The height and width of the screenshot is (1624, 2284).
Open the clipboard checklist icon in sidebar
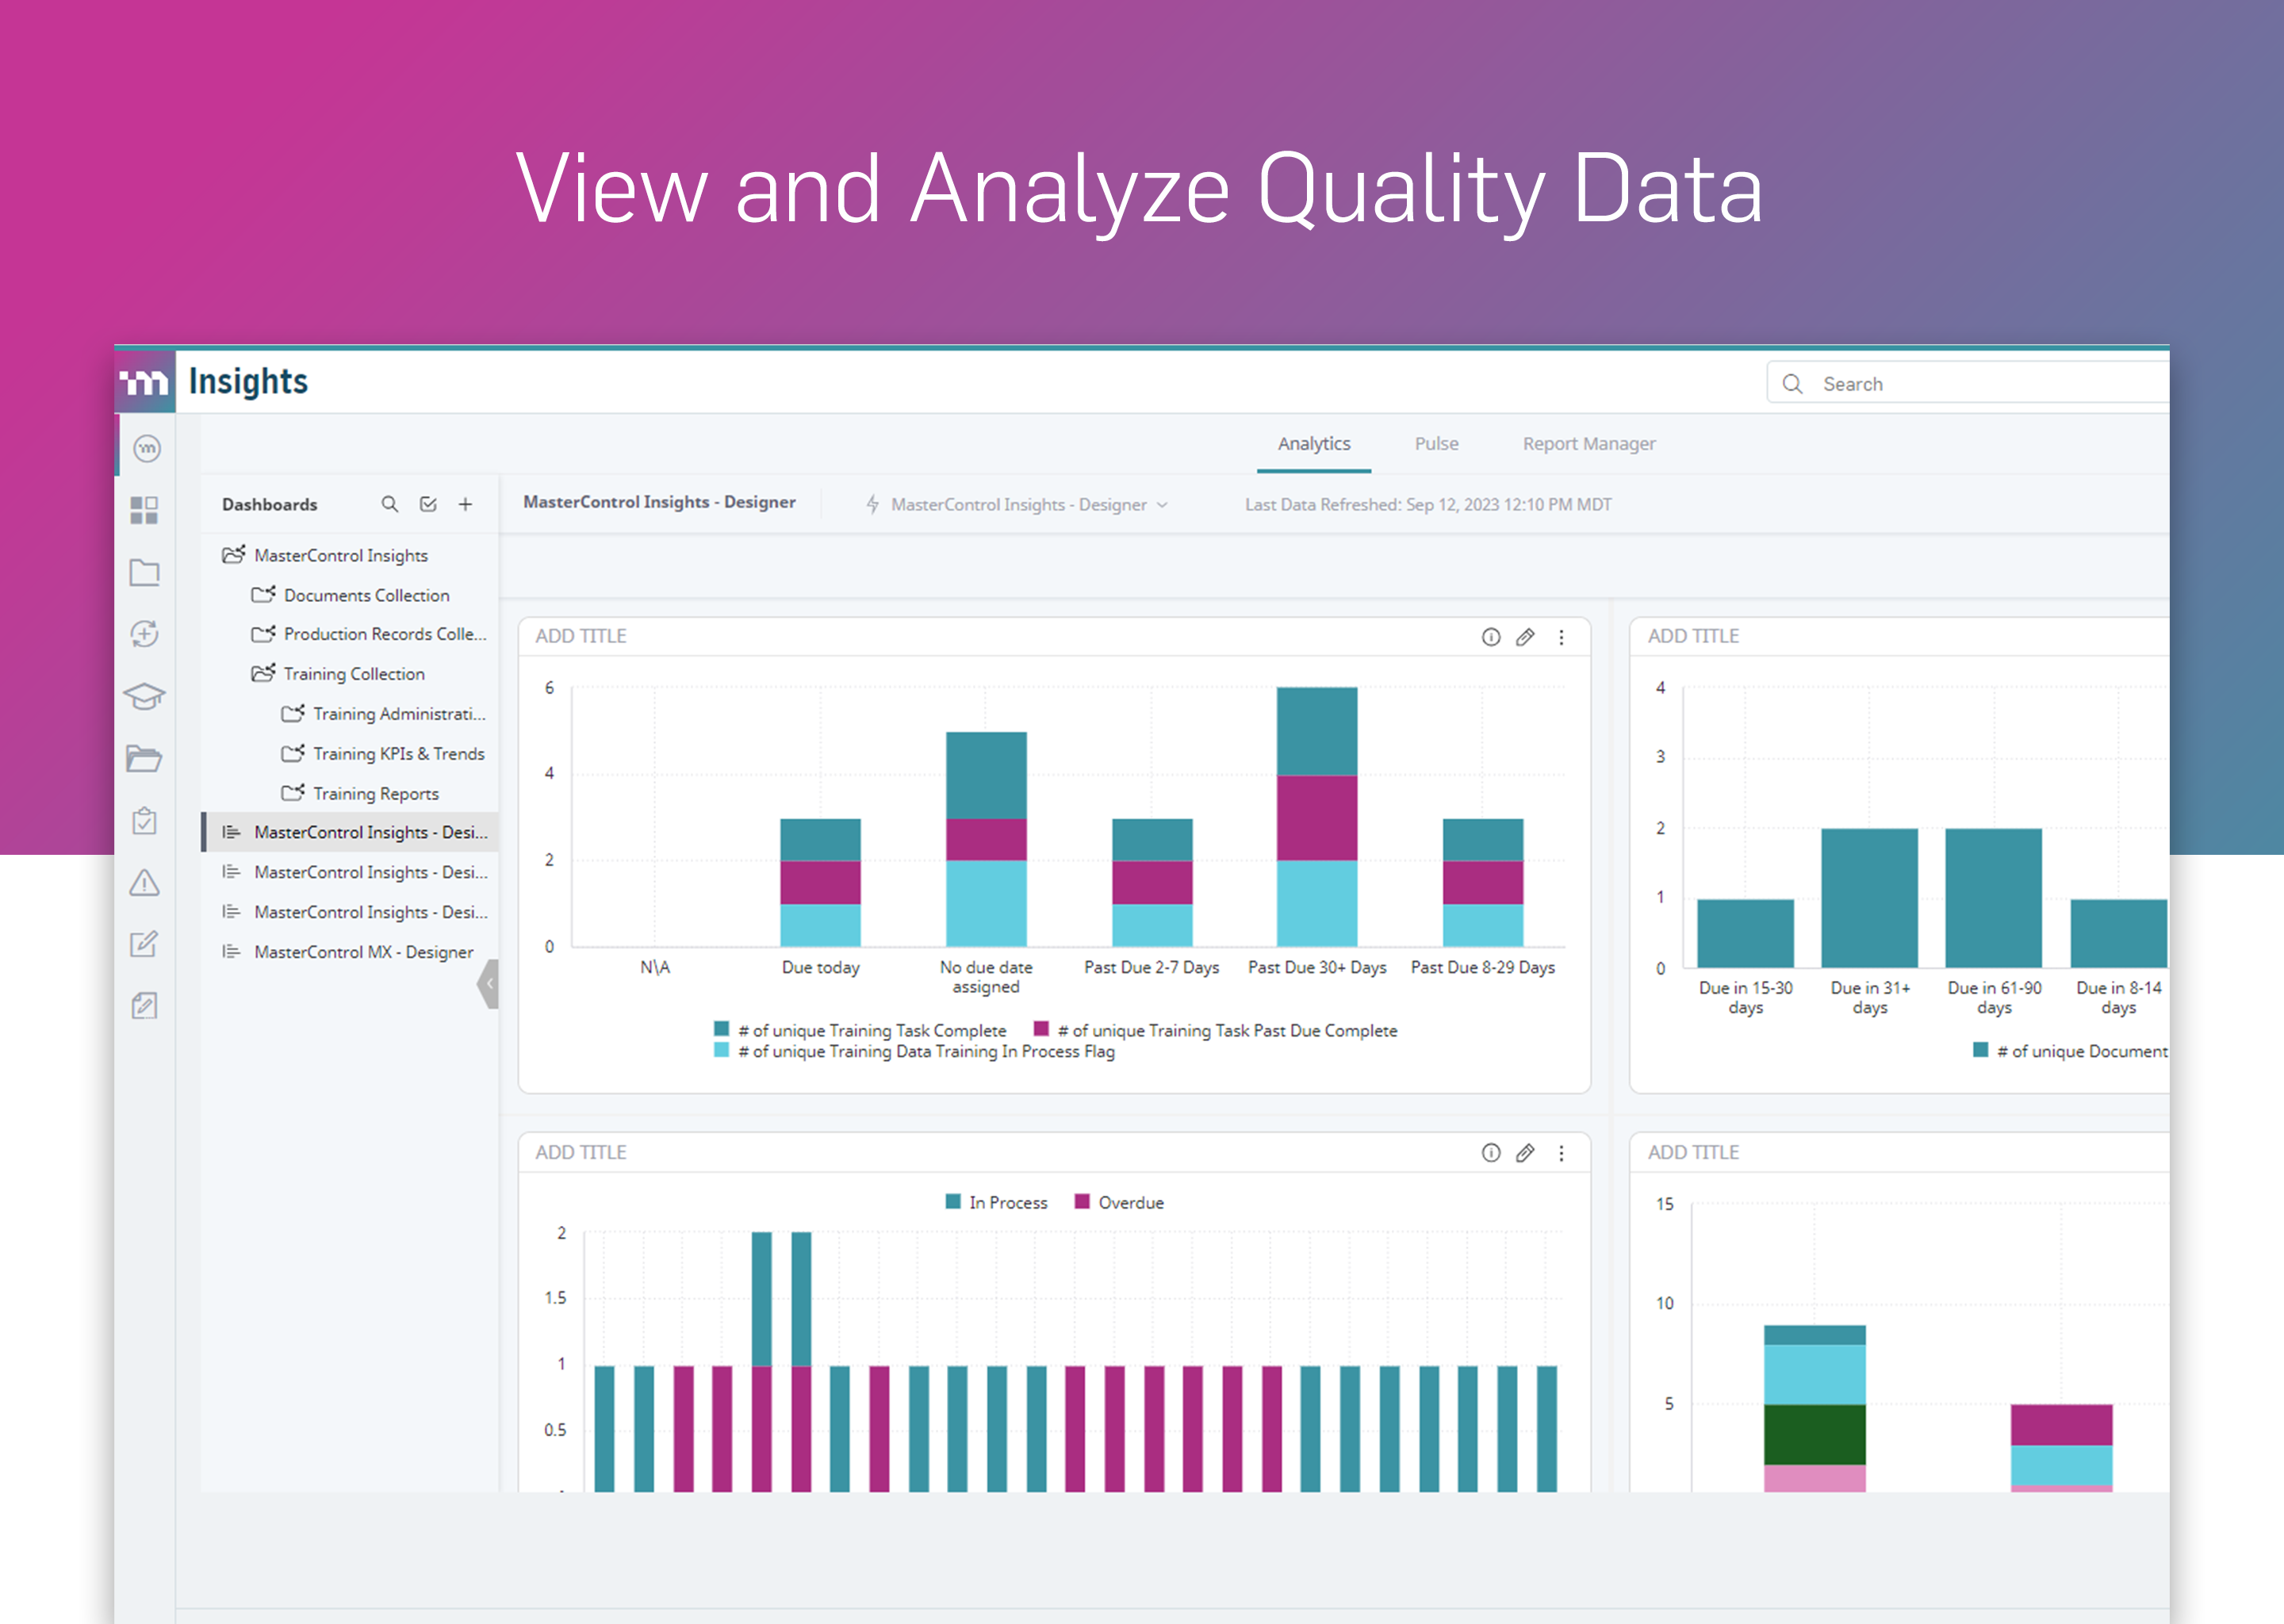click(x=145, y=820)
